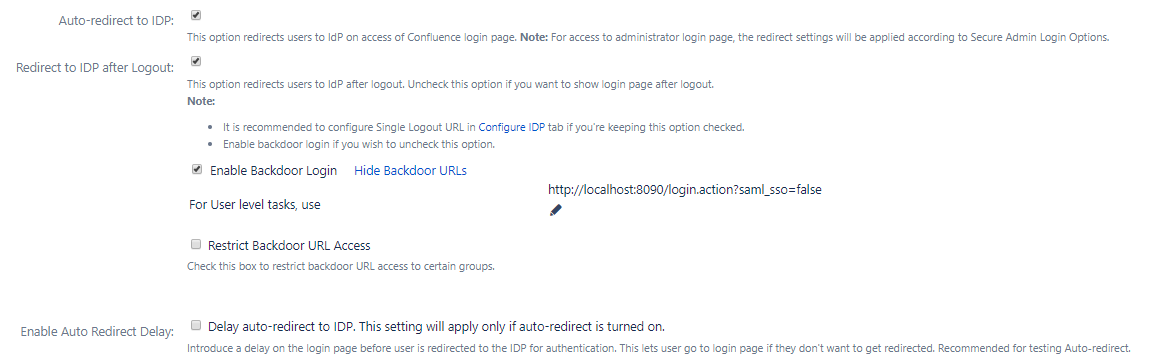The width and height of the screenshot is (1149, 363).
Task: Edit the backdoor URL with pencil icon
Action: [x=555, y=211]
